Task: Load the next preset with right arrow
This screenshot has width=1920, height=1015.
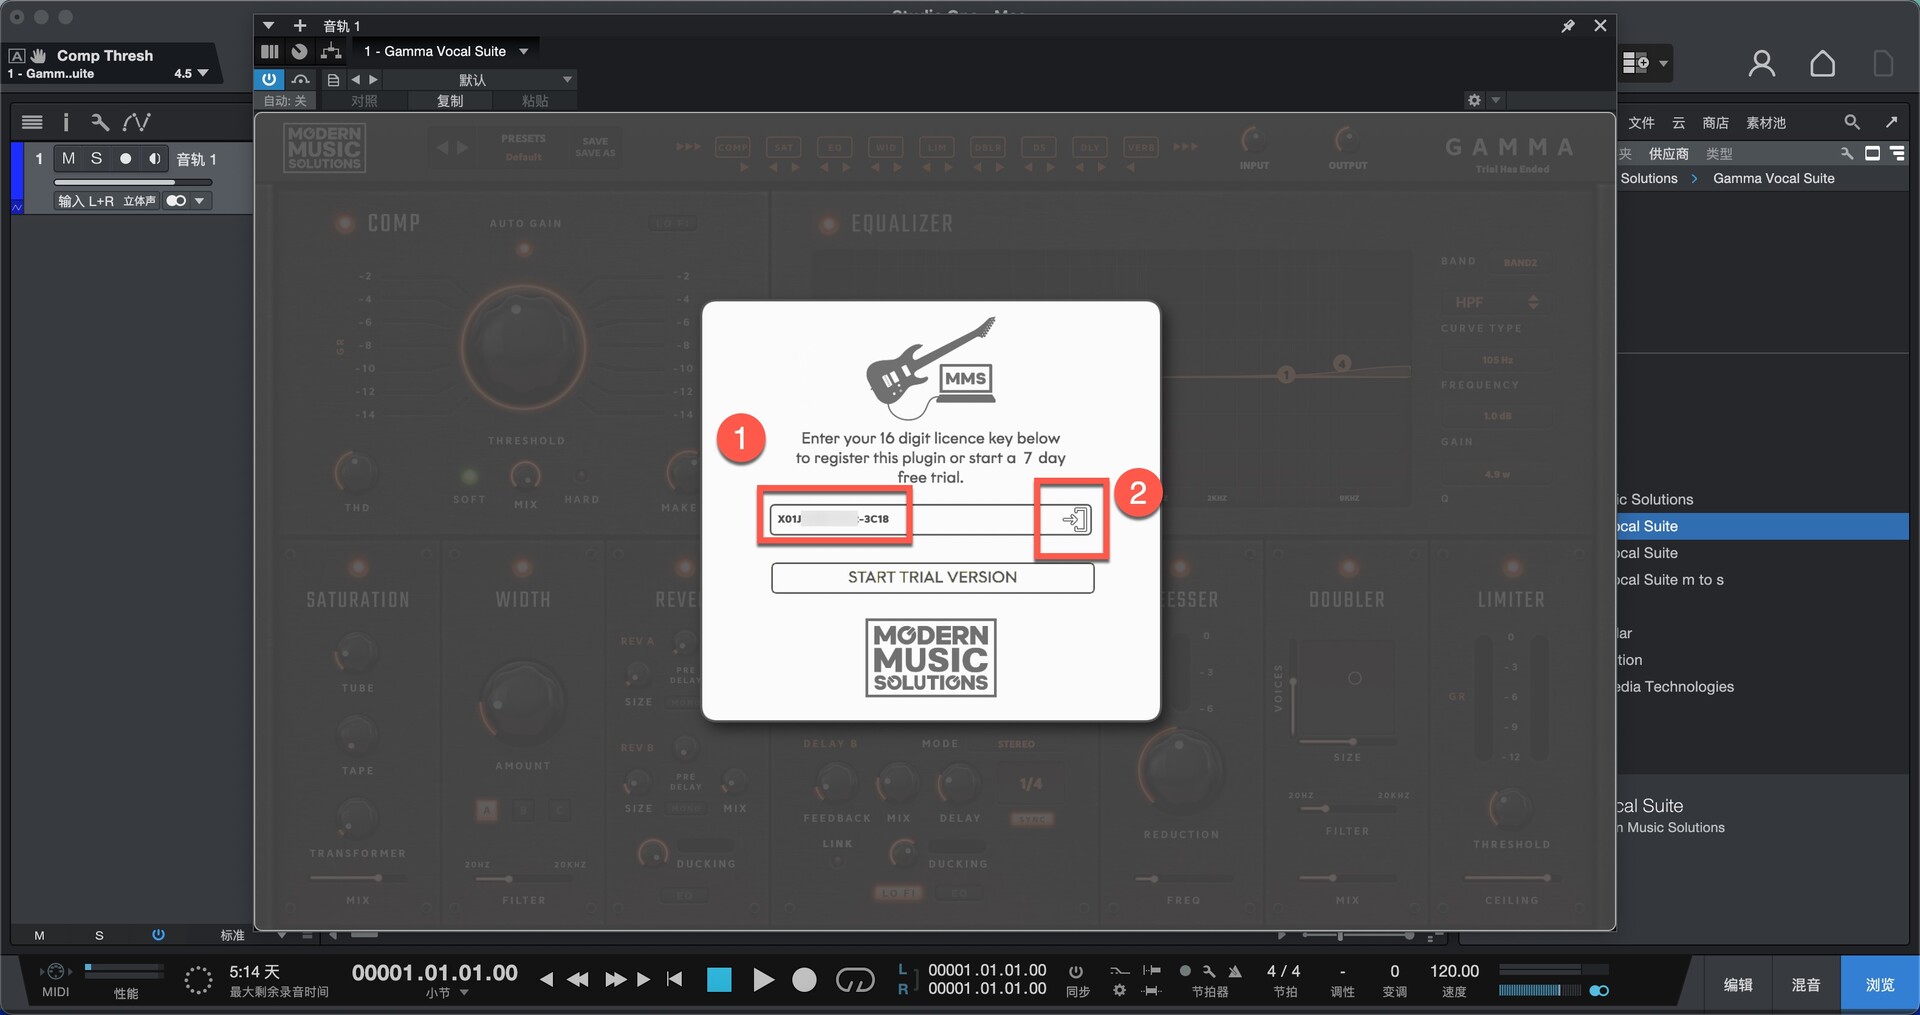Action: click(x=373, y=79)
